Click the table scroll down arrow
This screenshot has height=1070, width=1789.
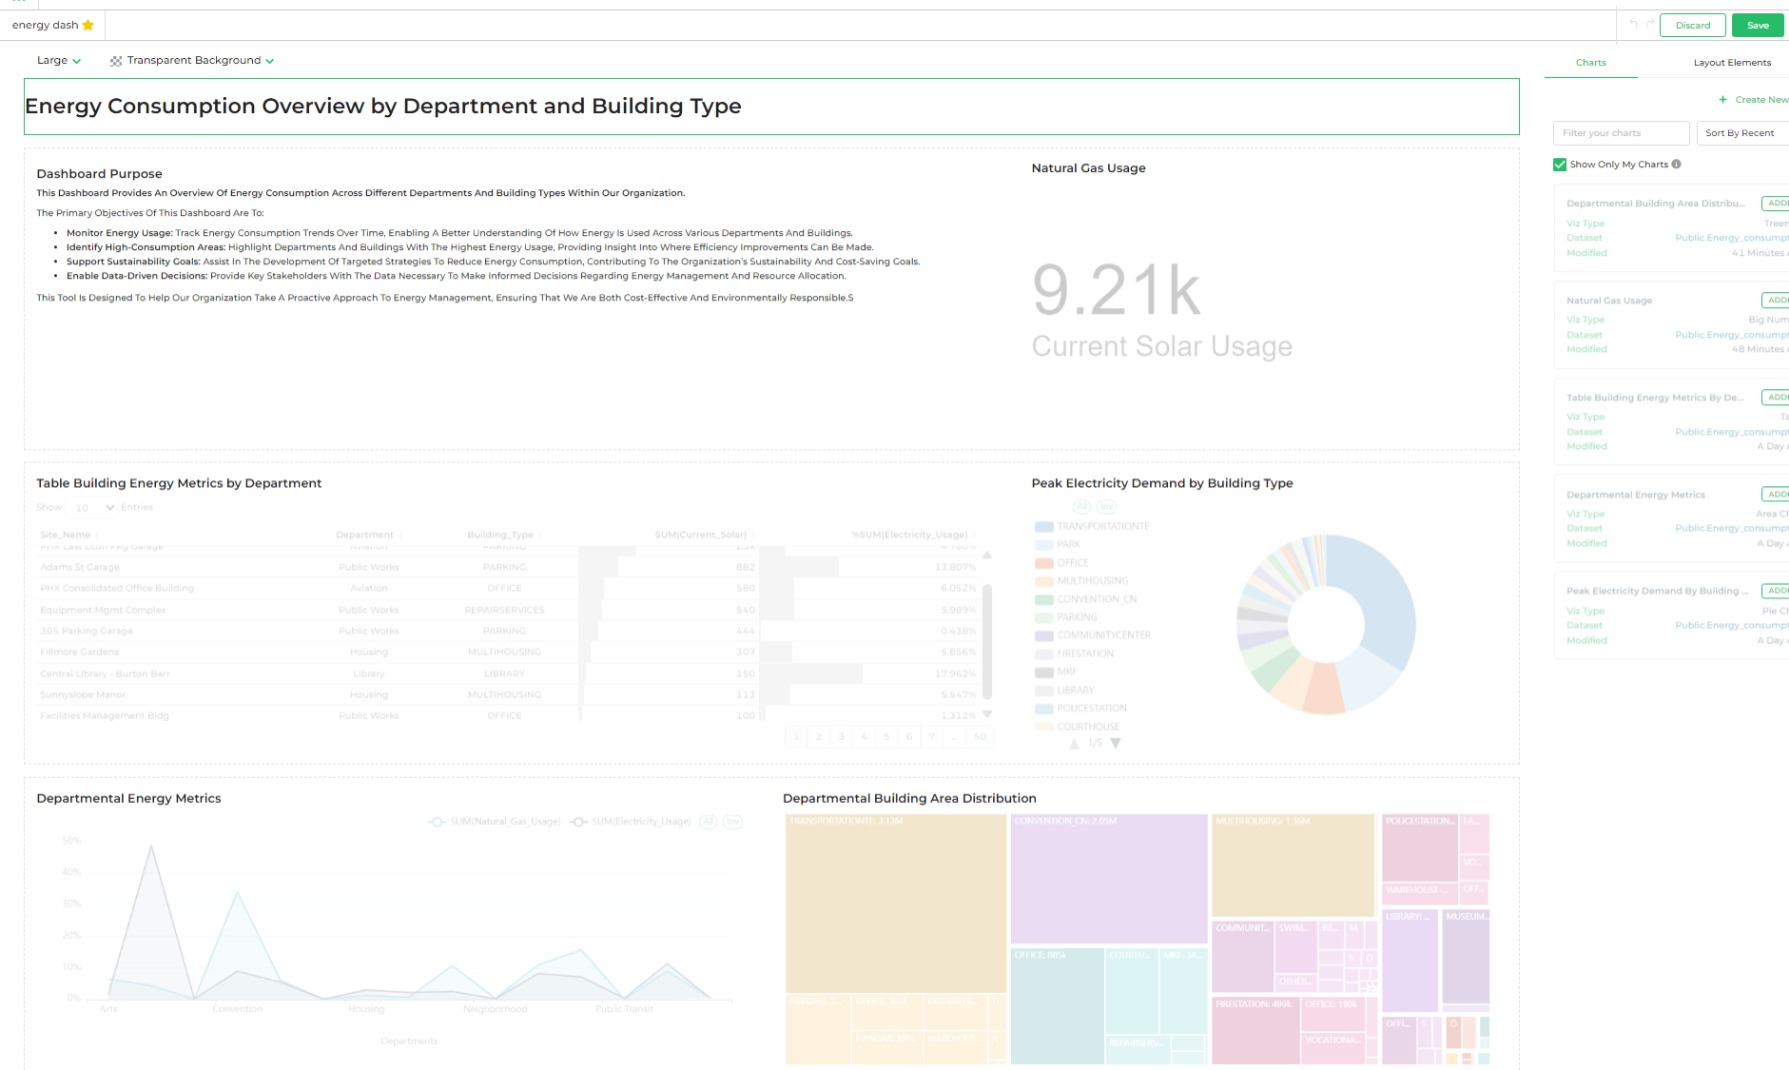pyautogui.click(x=987, y=714)
